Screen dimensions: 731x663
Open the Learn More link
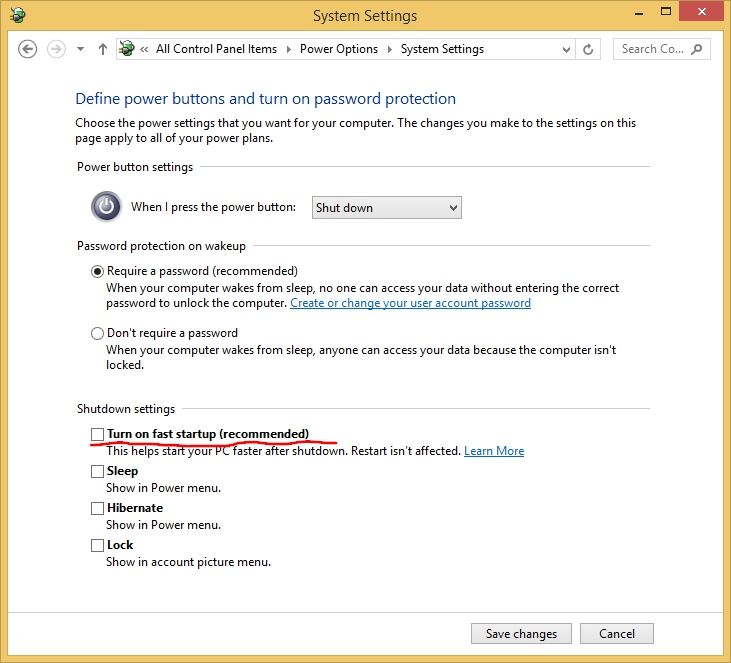click(x=494, y=451)
